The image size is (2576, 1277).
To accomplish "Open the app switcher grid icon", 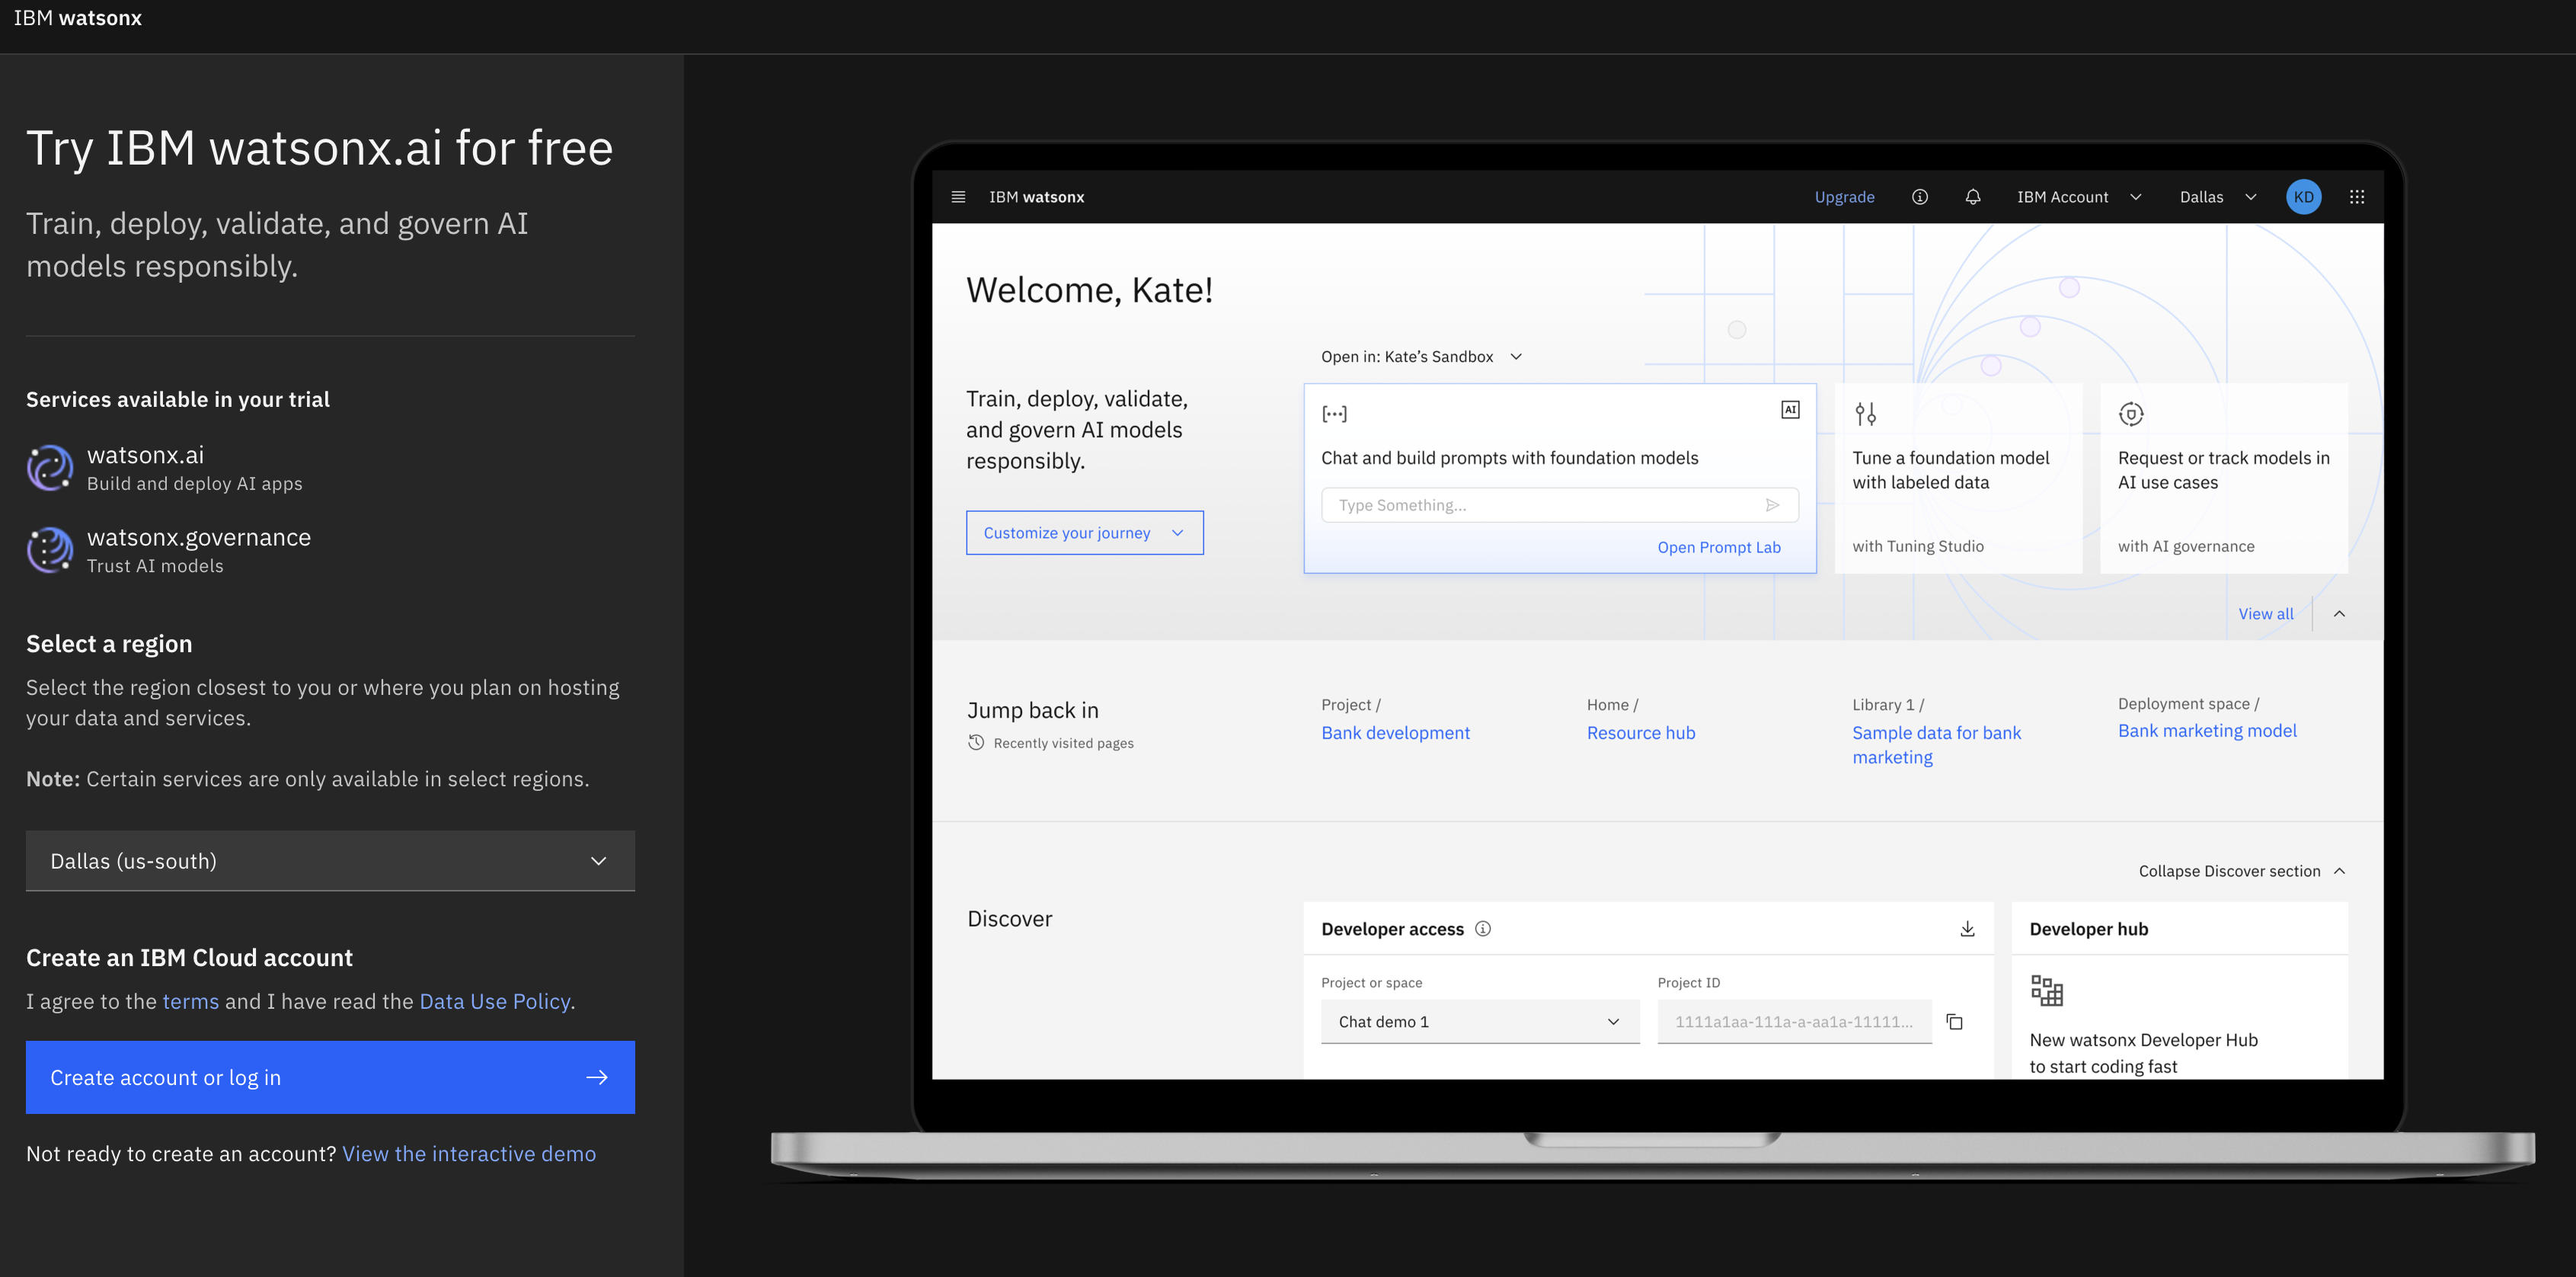I will point(2357,197).
